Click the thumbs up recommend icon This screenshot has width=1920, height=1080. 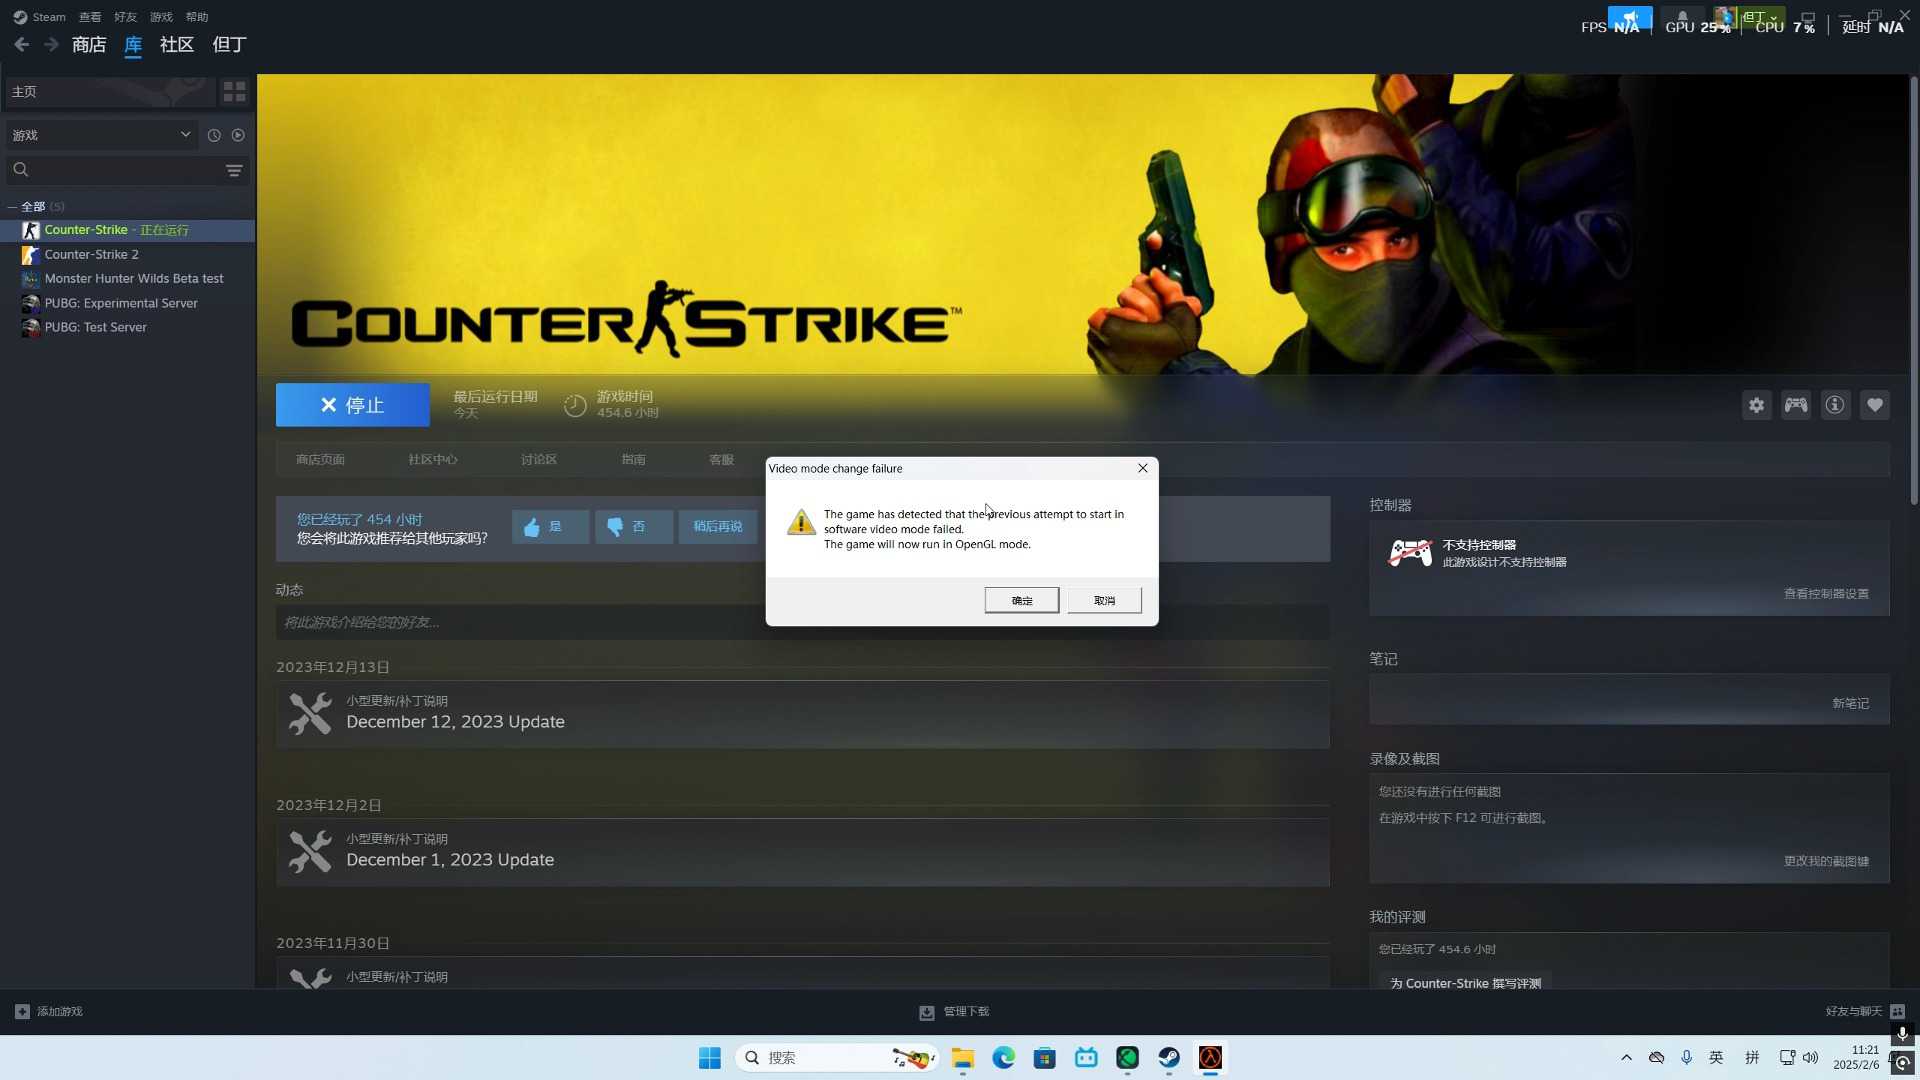(x=532, y=527)
